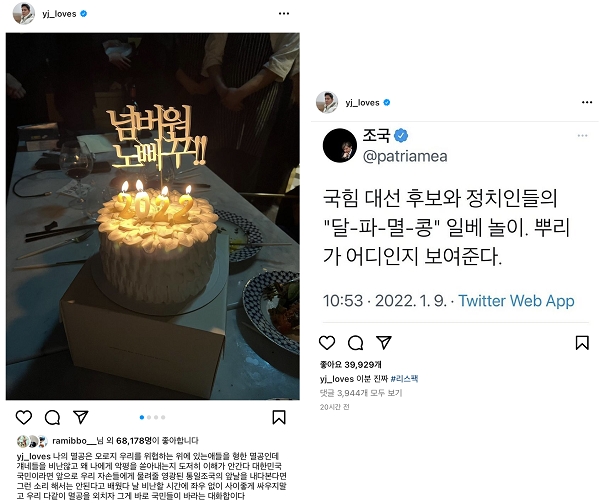Jump to second carousel dot indicator

click(149, 417)
